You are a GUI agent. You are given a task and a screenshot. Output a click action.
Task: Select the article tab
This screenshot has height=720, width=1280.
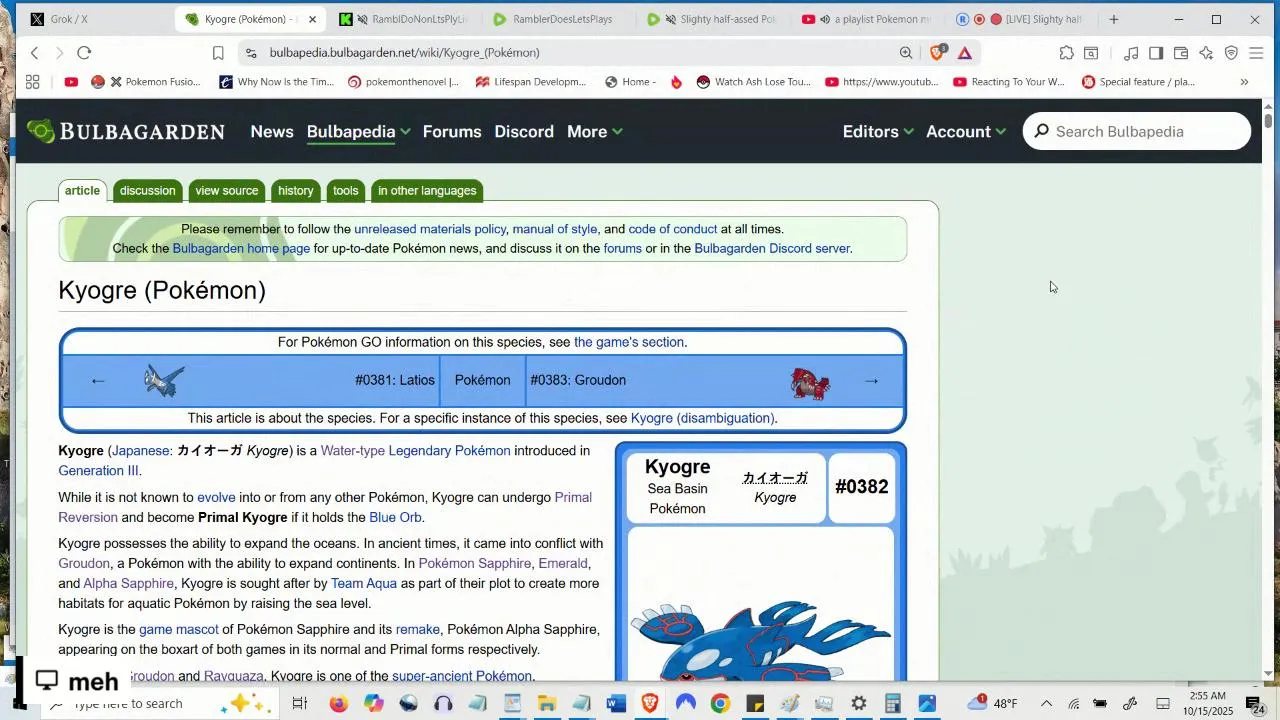82,190
